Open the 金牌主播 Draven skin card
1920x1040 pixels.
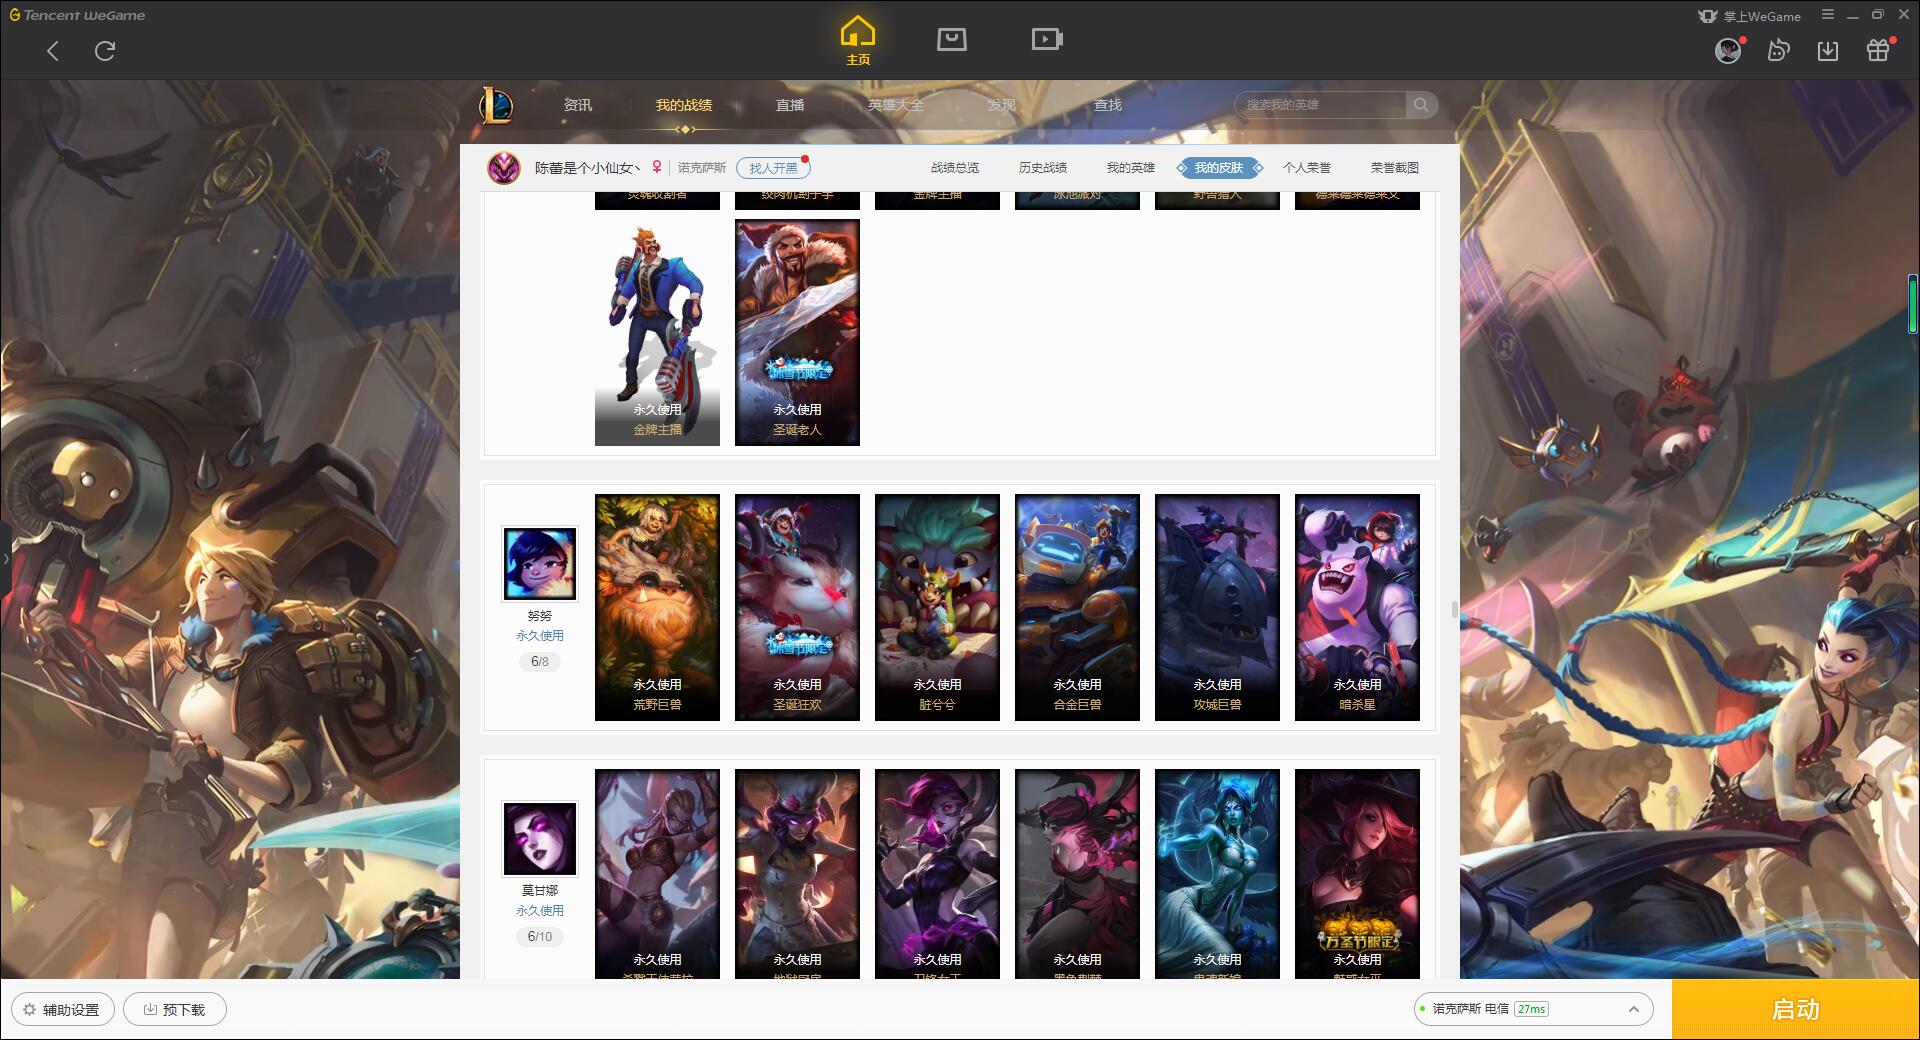[657, 333]
